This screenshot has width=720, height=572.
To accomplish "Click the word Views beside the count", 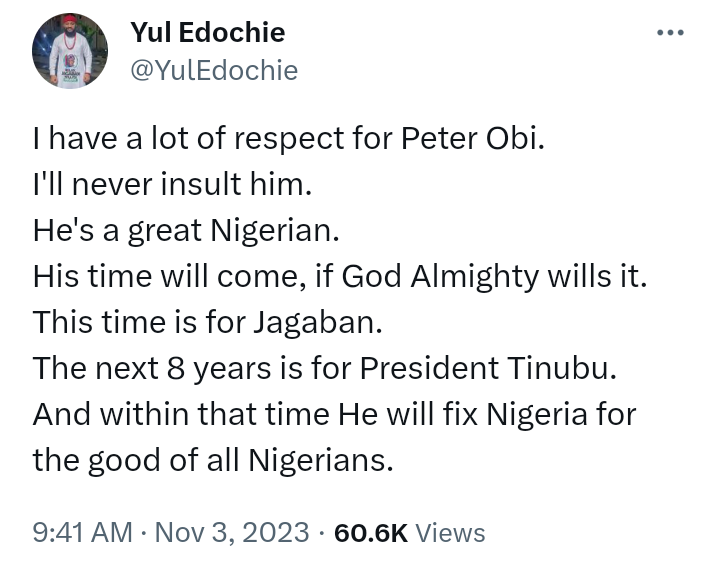I will (450, 533).
